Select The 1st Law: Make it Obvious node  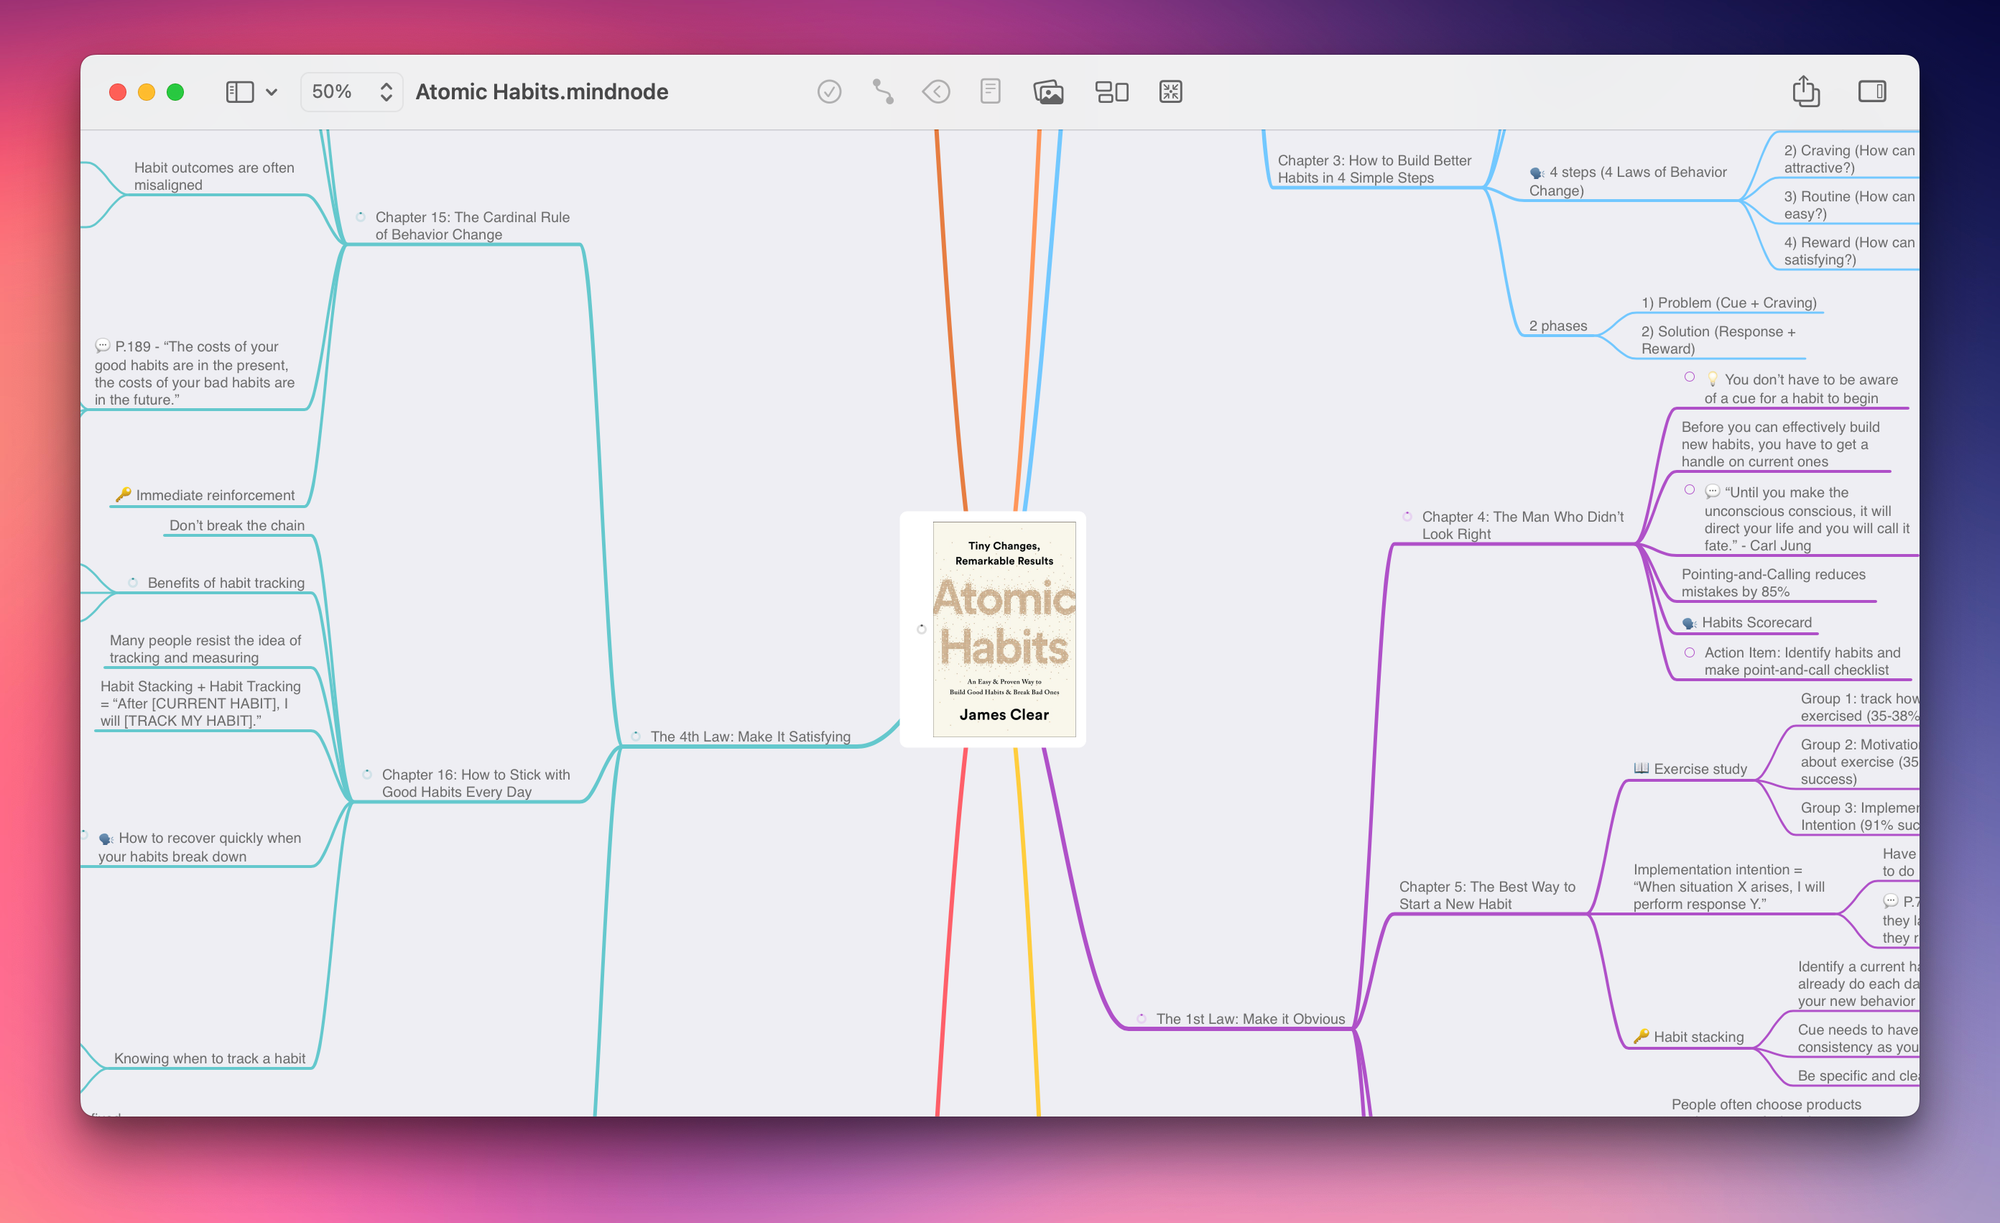coord(1250,1019)
